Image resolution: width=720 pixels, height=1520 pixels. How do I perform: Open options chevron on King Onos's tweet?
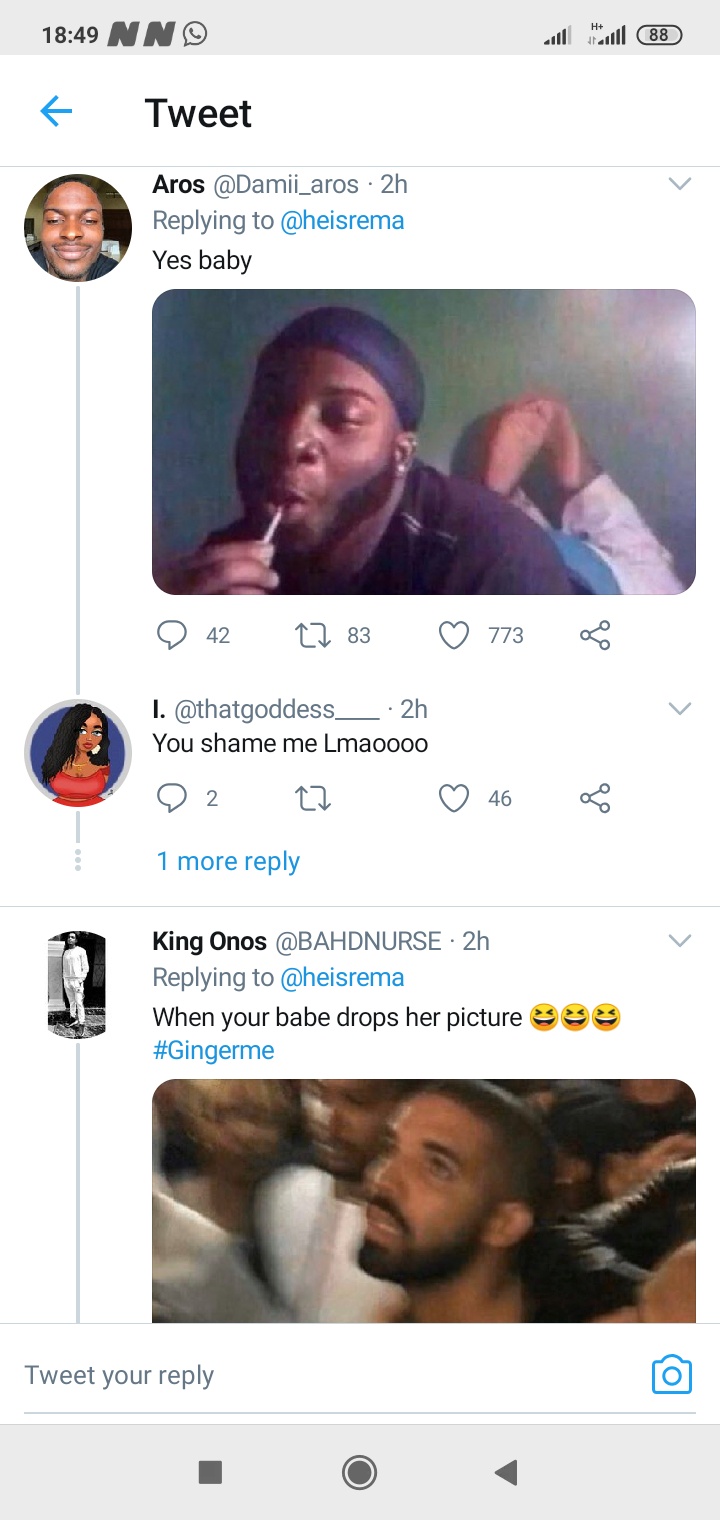(680, 941)
